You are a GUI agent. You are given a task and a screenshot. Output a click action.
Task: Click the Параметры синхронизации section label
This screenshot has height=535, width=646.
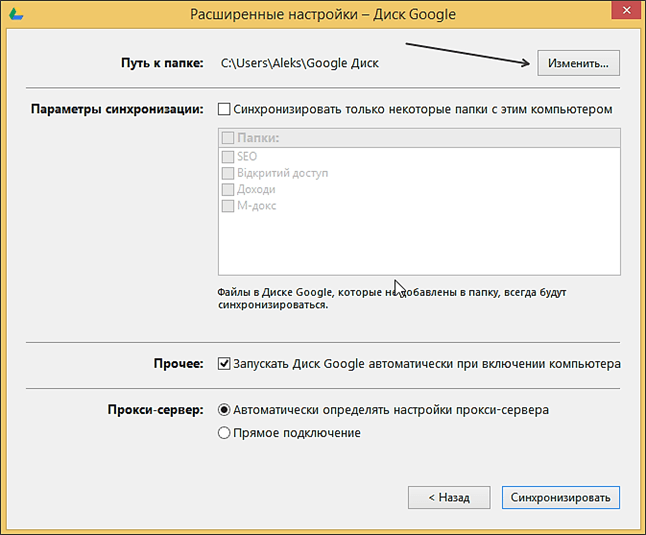pos(118,108)
